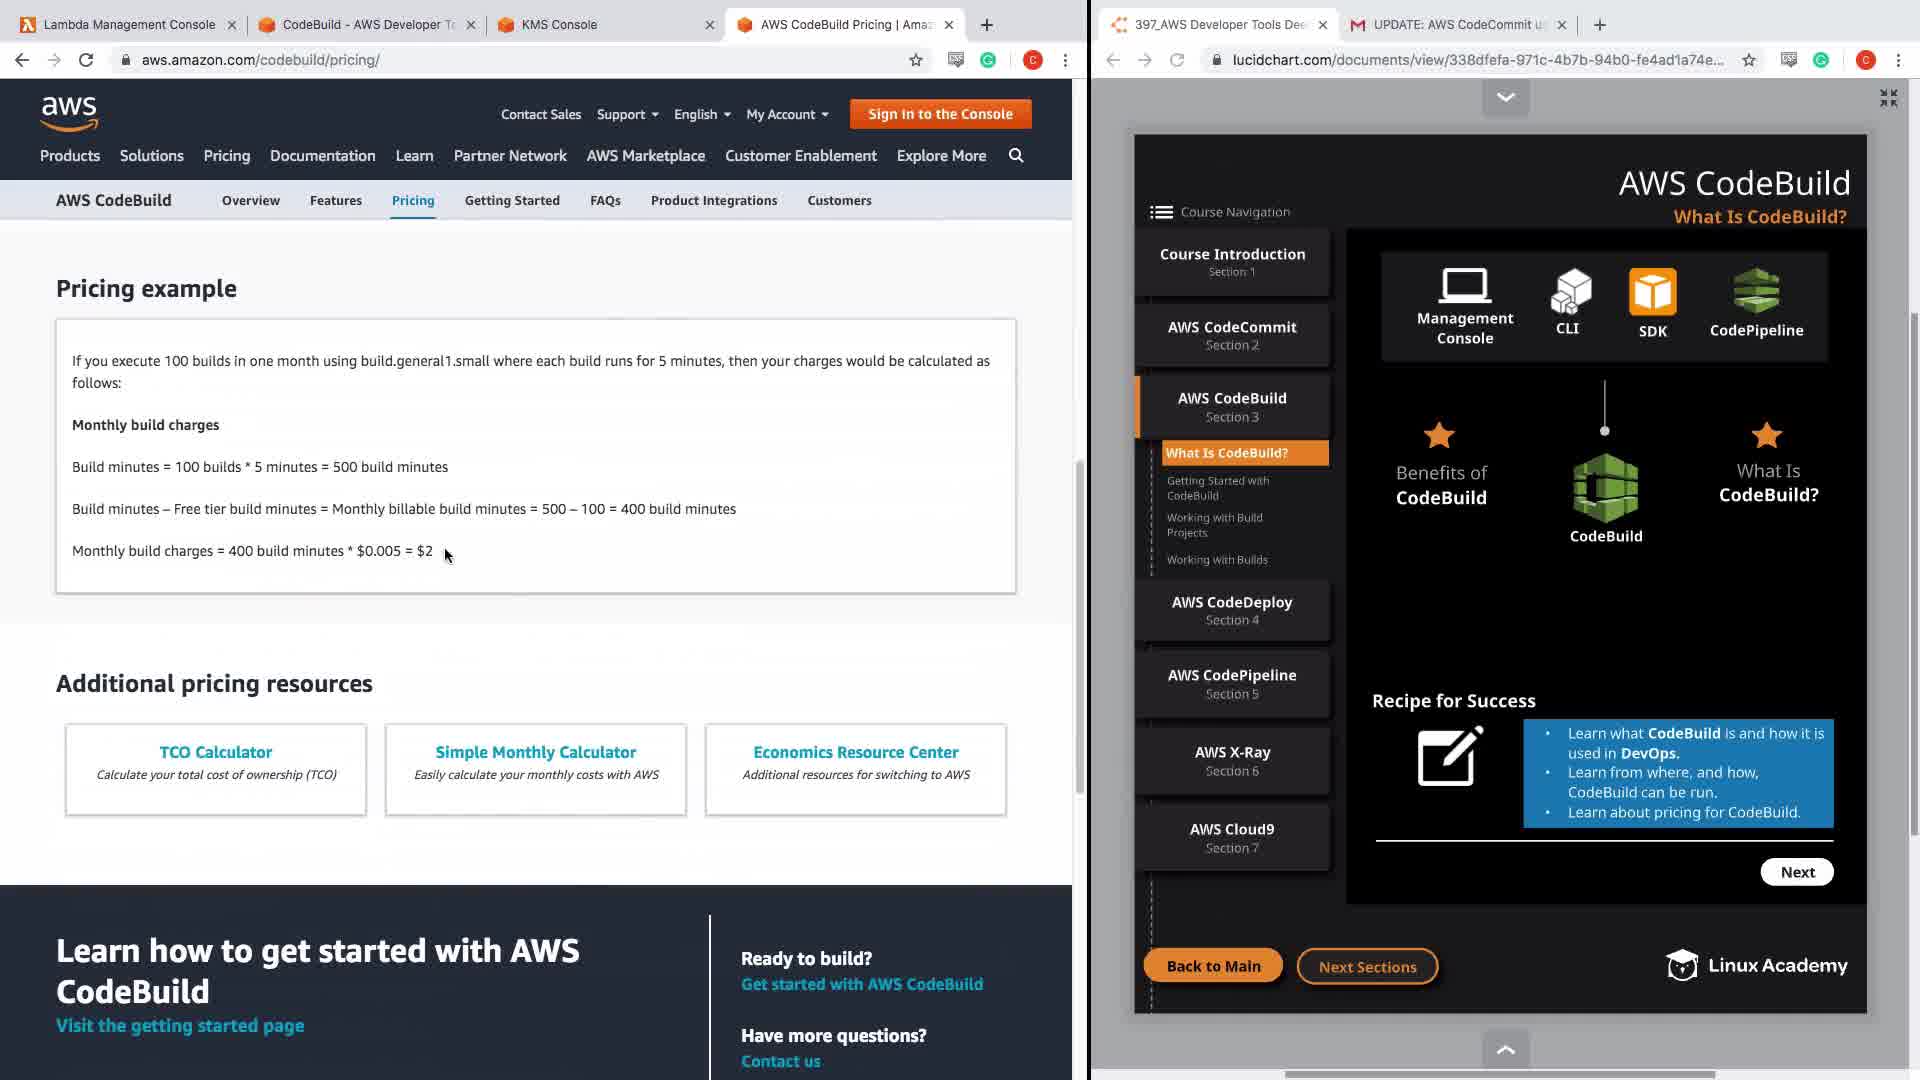Click the green CodeBuild center icon
1920x1080 pixels.
[1605, 489]
